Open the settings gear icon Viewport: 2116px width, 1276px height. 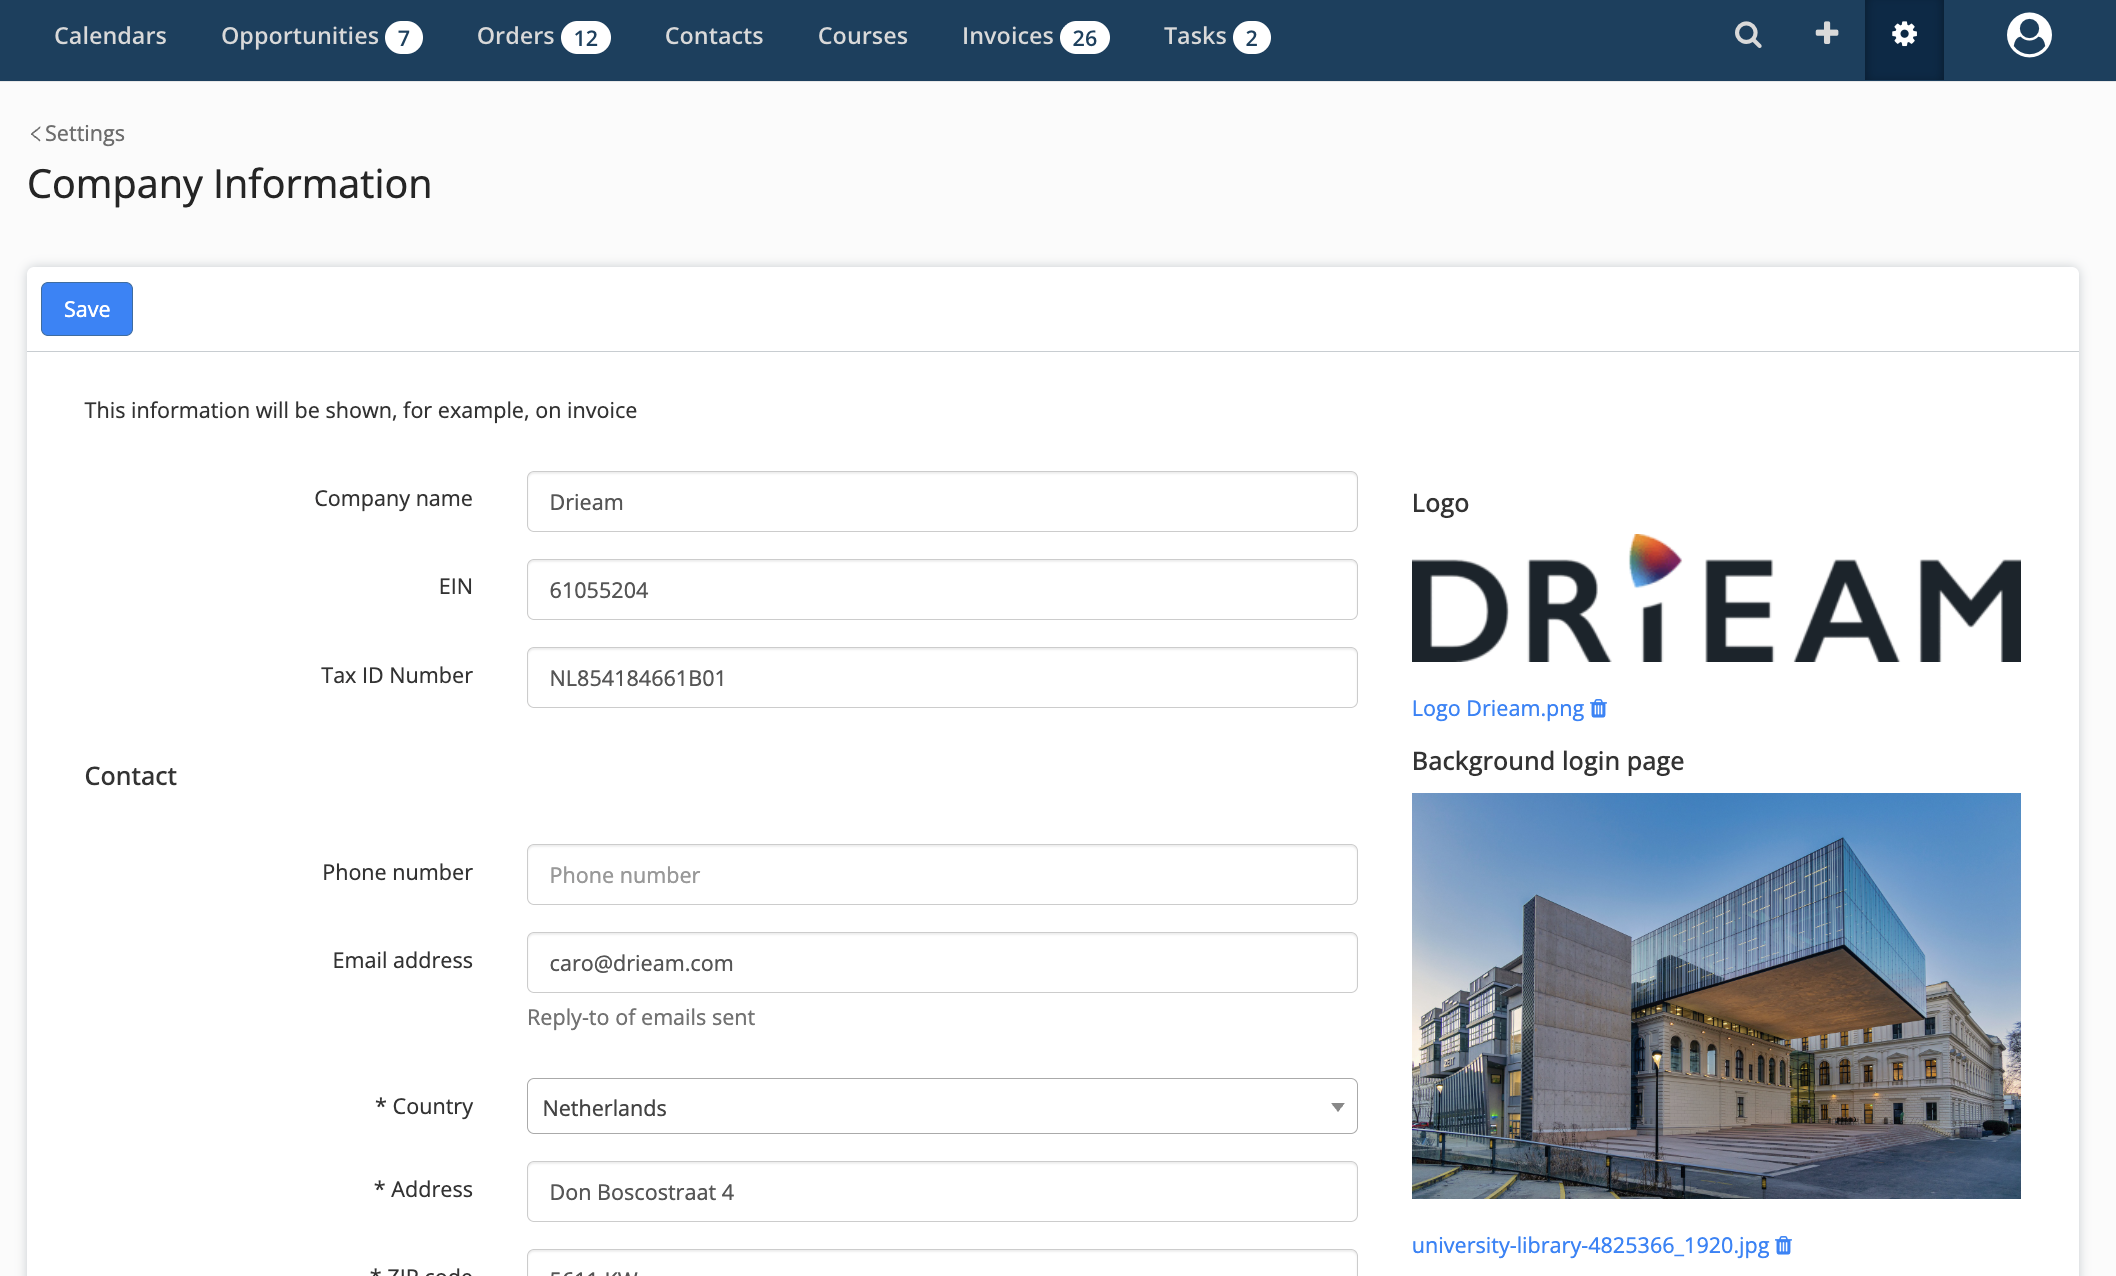point(1904,35)
